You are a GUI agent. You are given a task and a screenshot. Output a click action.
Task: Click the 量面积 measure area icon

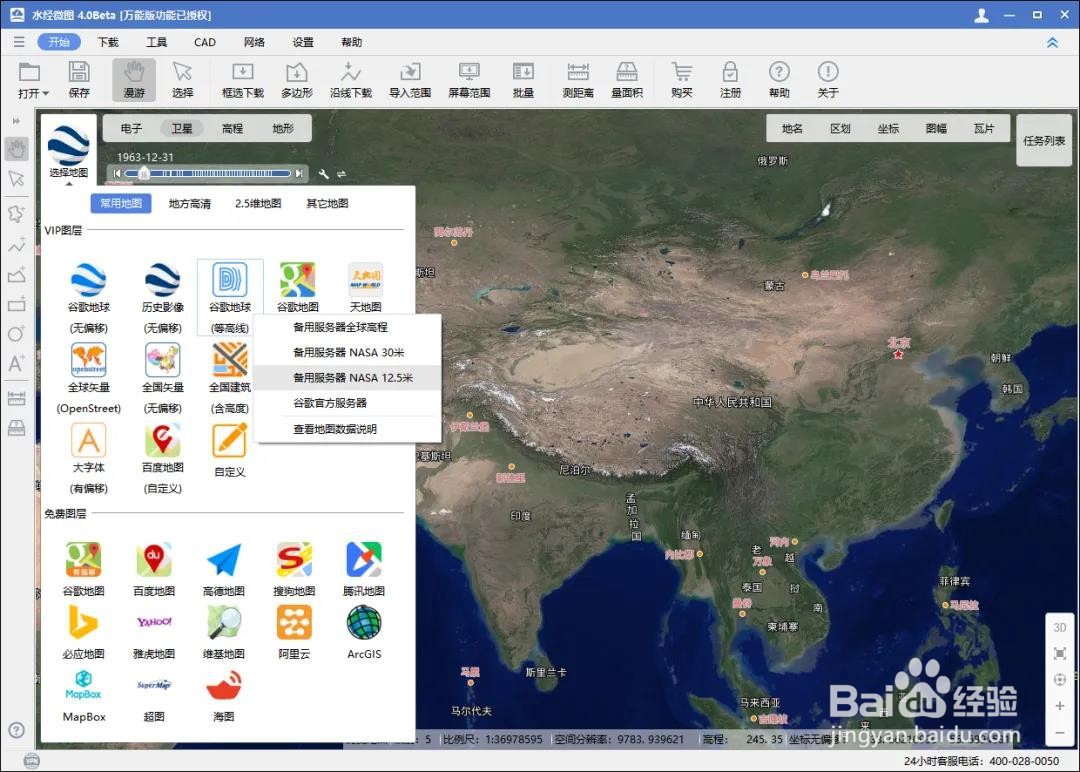627,72
